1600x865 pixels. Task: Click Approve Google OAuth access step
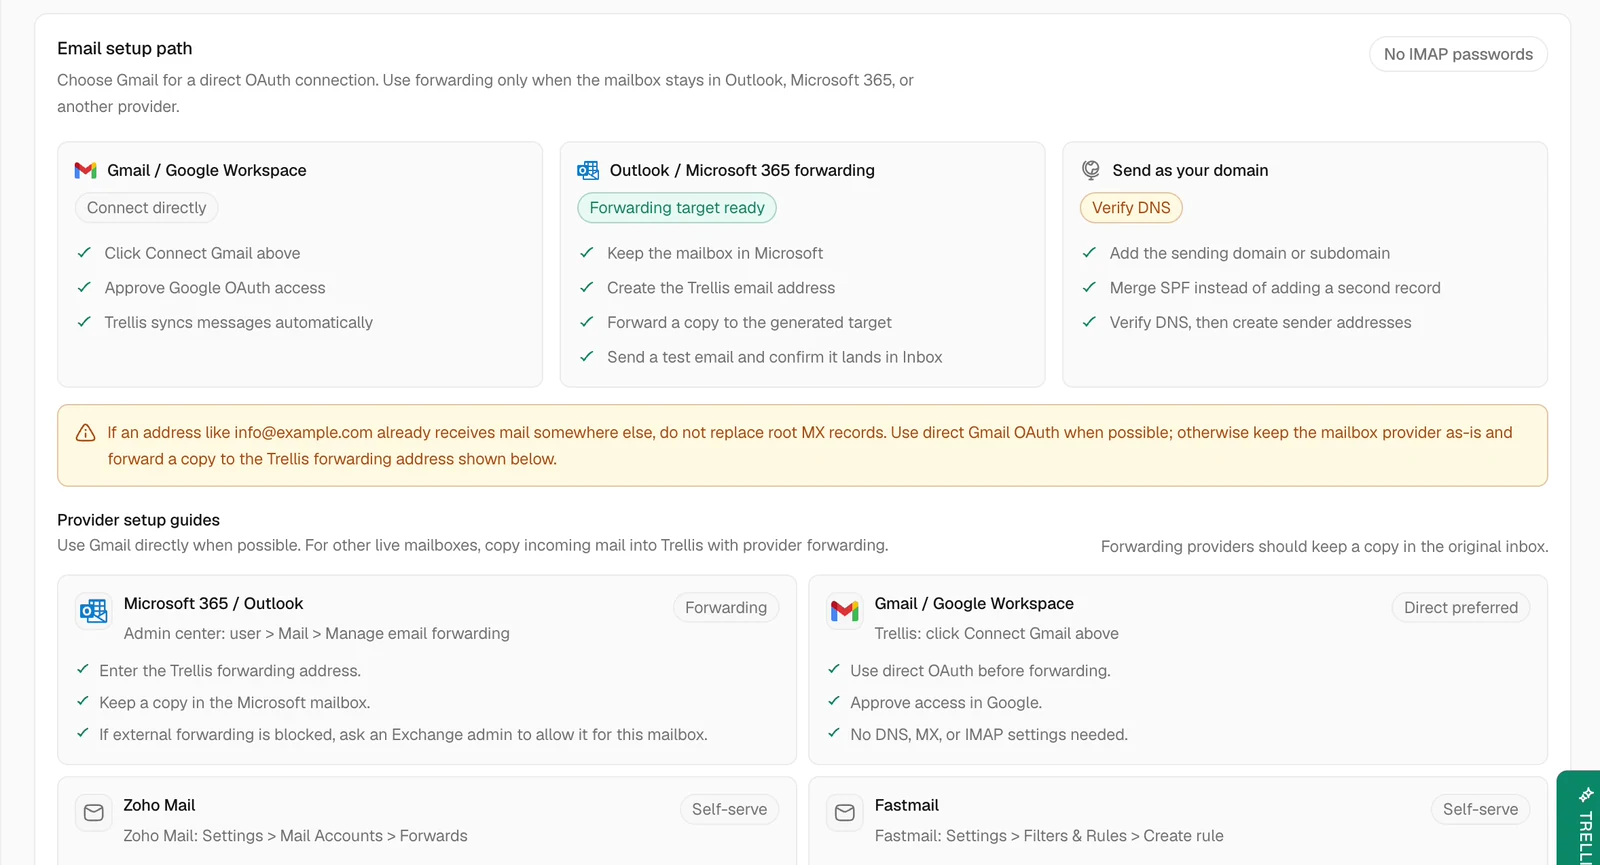(x=215, y=288)
